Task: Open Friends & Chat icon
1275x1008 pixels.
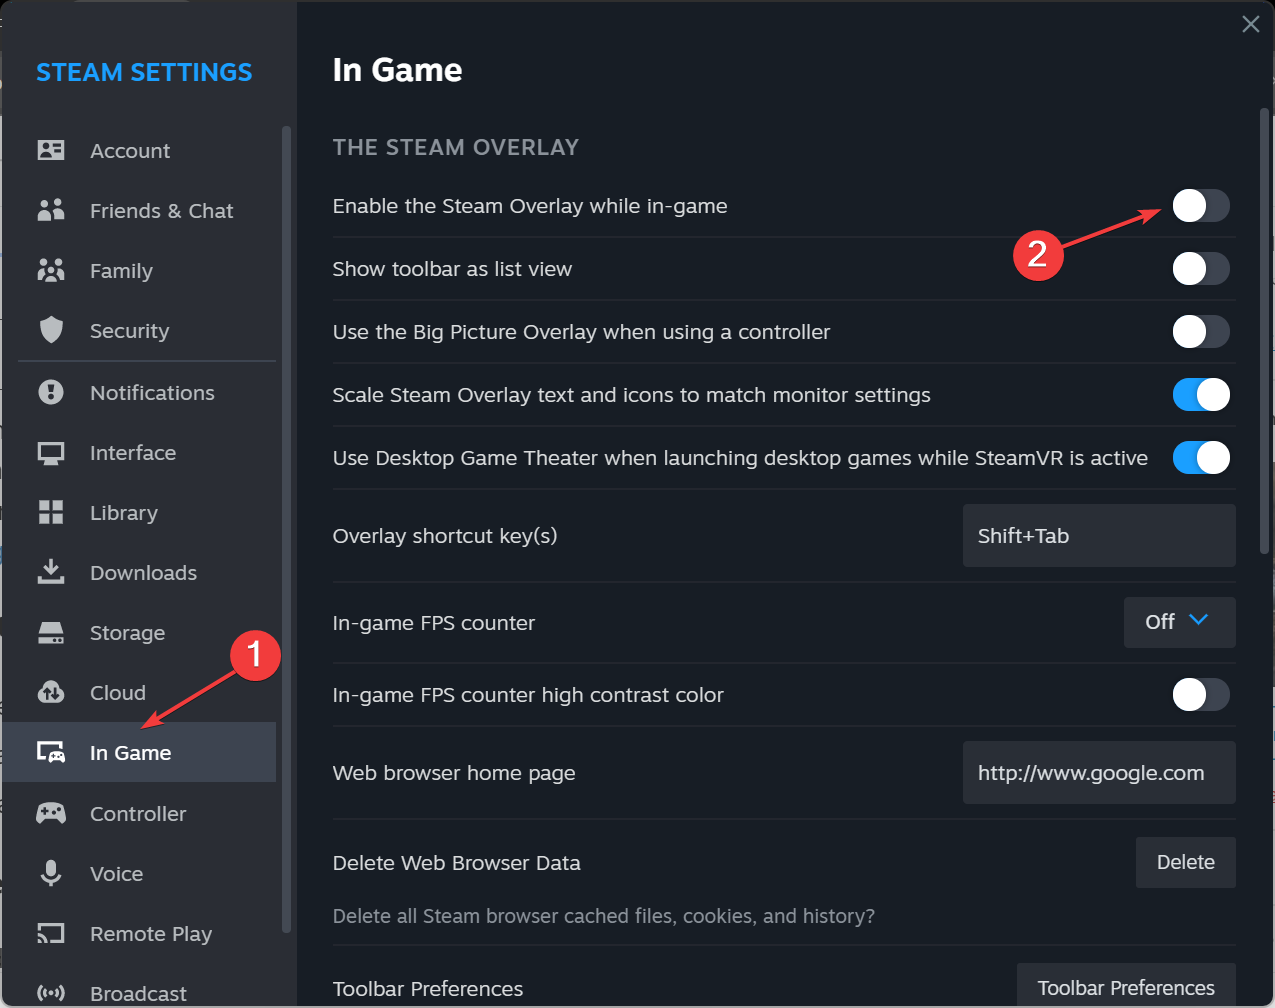Action: coord(51,211)
